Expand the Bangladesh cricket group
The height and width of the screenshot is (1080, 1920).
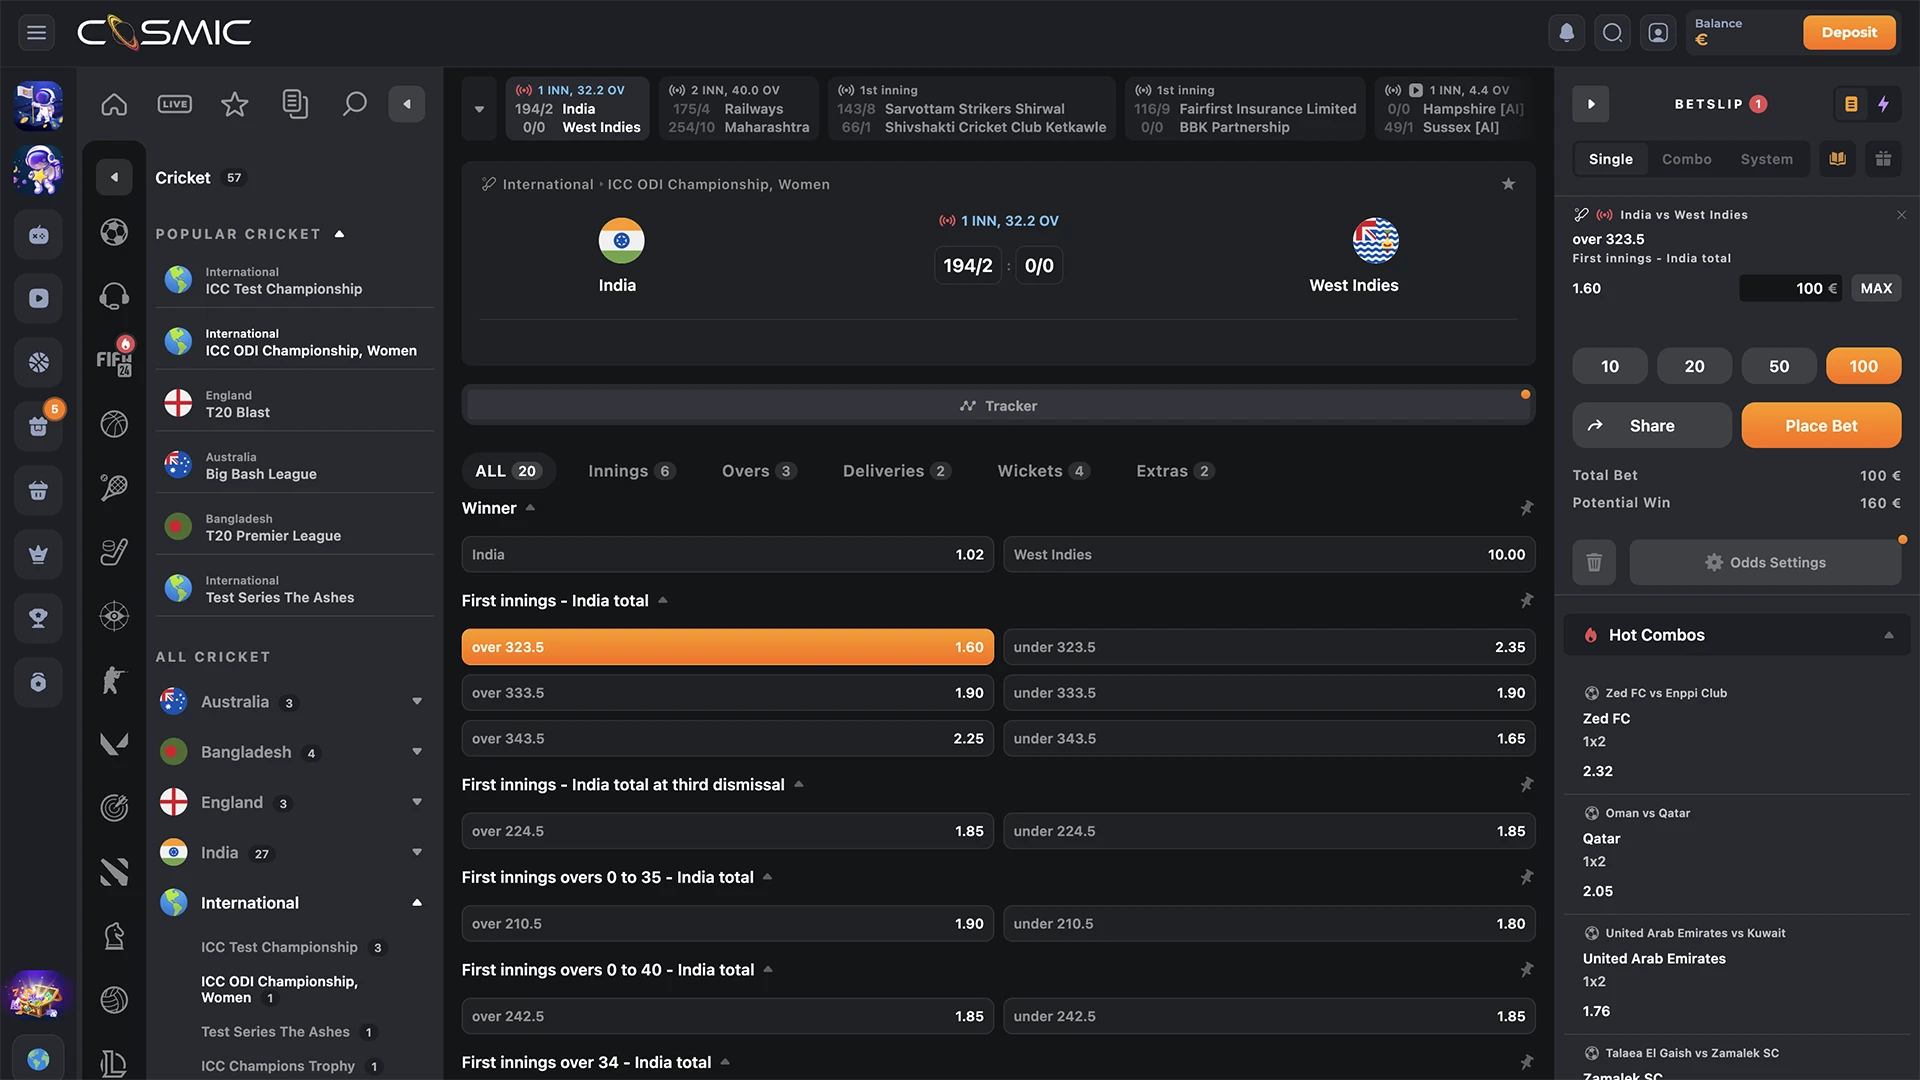[x=417, y=752]
